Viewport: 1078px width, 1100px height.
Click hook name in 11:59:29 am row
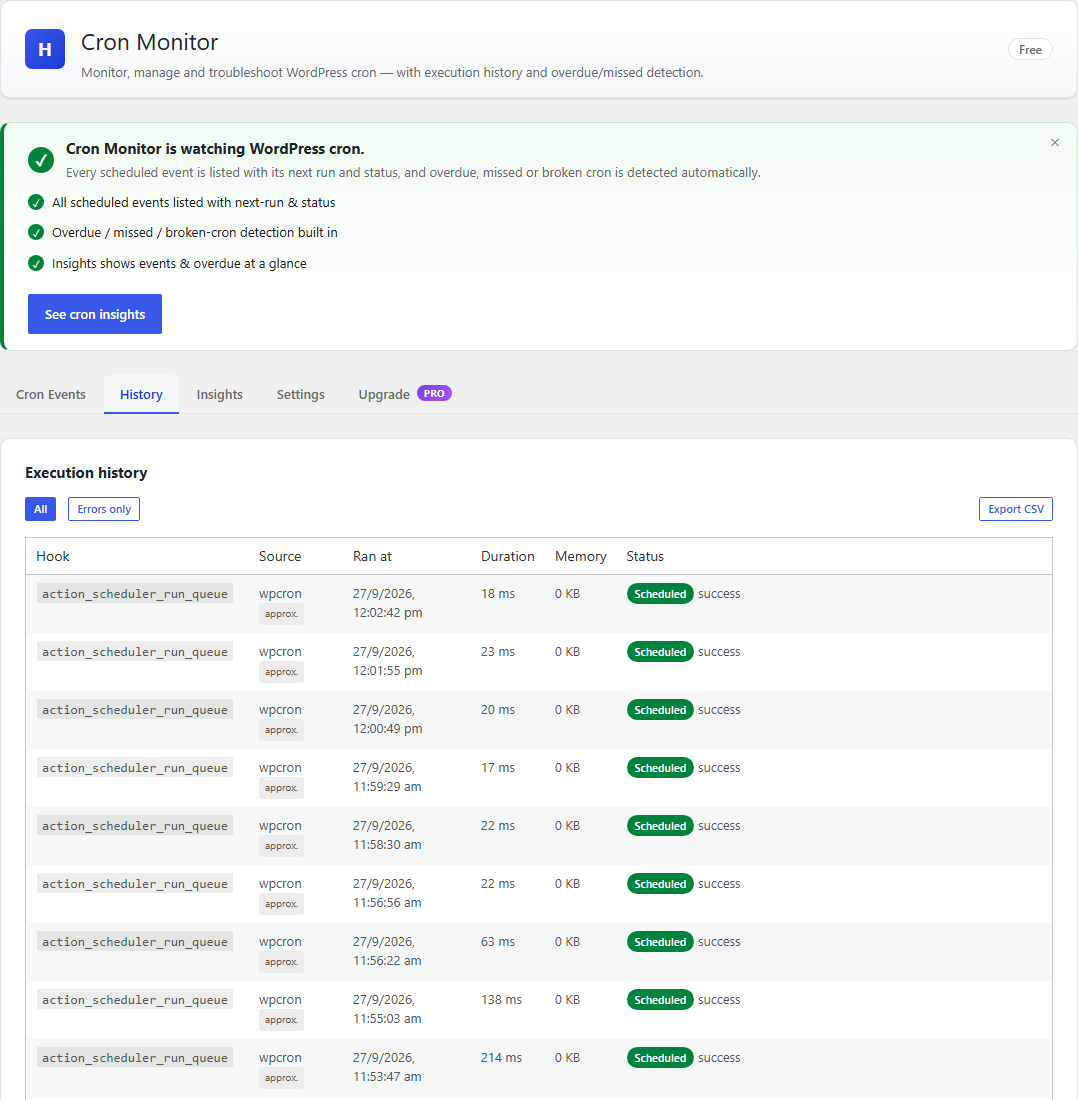[135, 768]
